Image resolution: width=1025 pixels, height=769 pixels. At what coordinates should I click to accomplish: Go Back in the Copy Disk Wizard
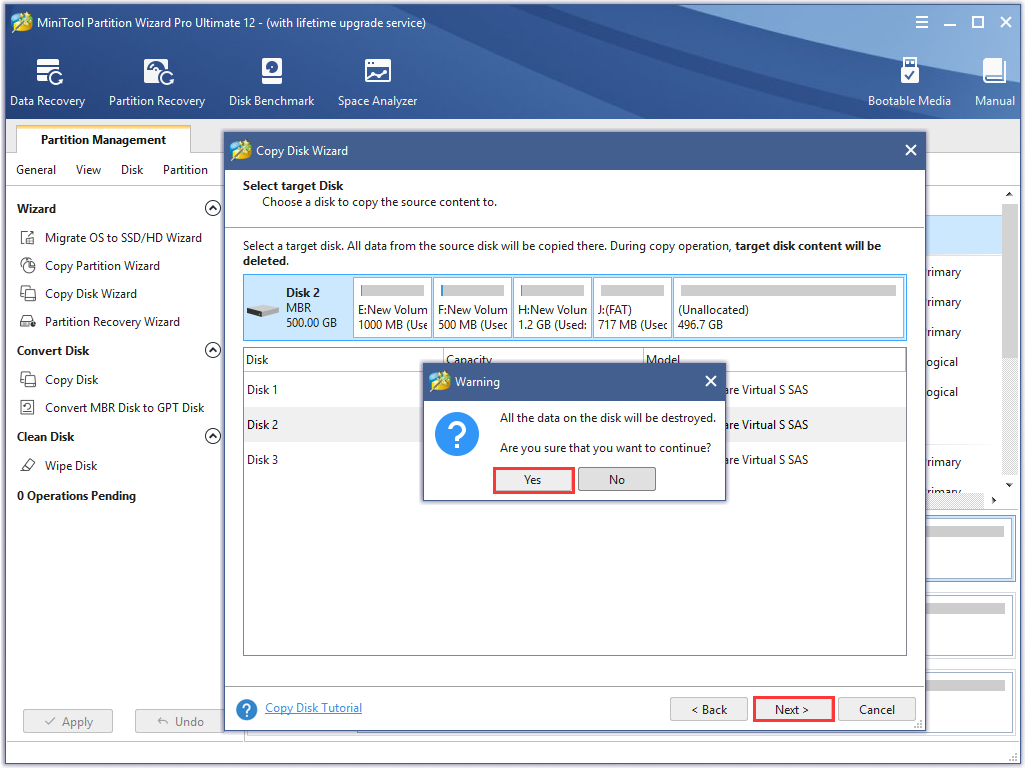pos(709,709)
